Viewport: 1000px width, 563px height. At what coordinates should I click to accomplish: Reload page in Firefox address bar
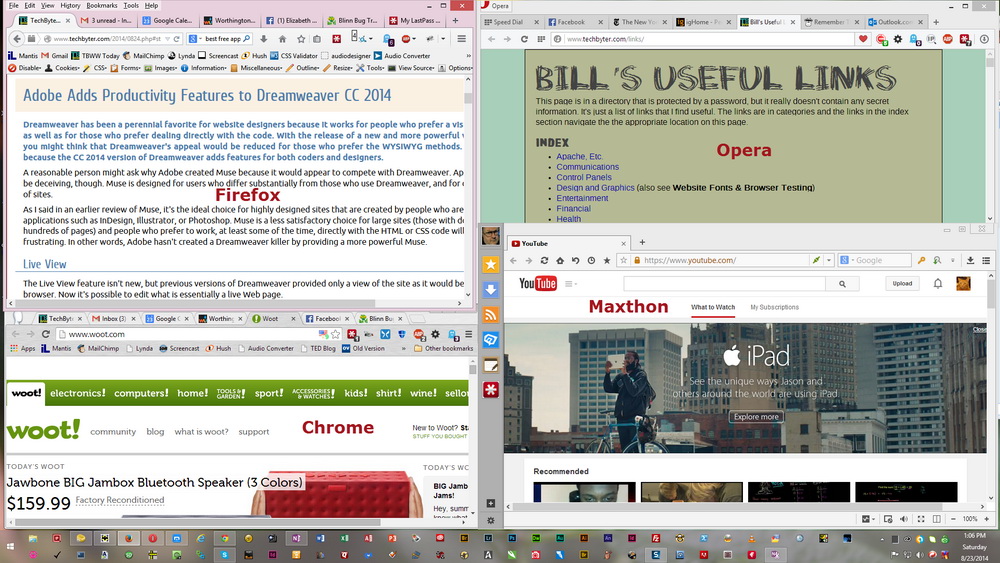coord(177,39)
